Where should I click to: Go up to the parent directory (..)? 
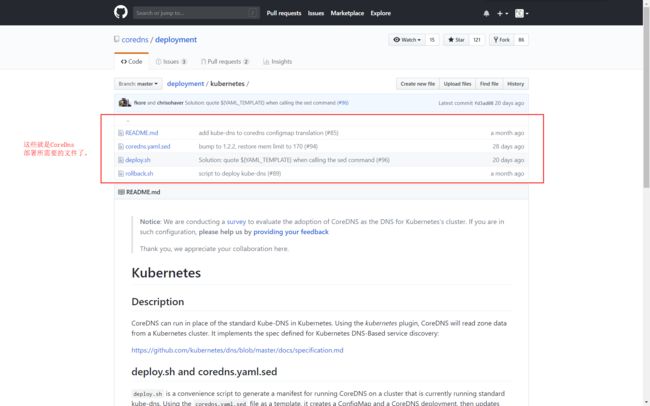[x=128, y=121]
